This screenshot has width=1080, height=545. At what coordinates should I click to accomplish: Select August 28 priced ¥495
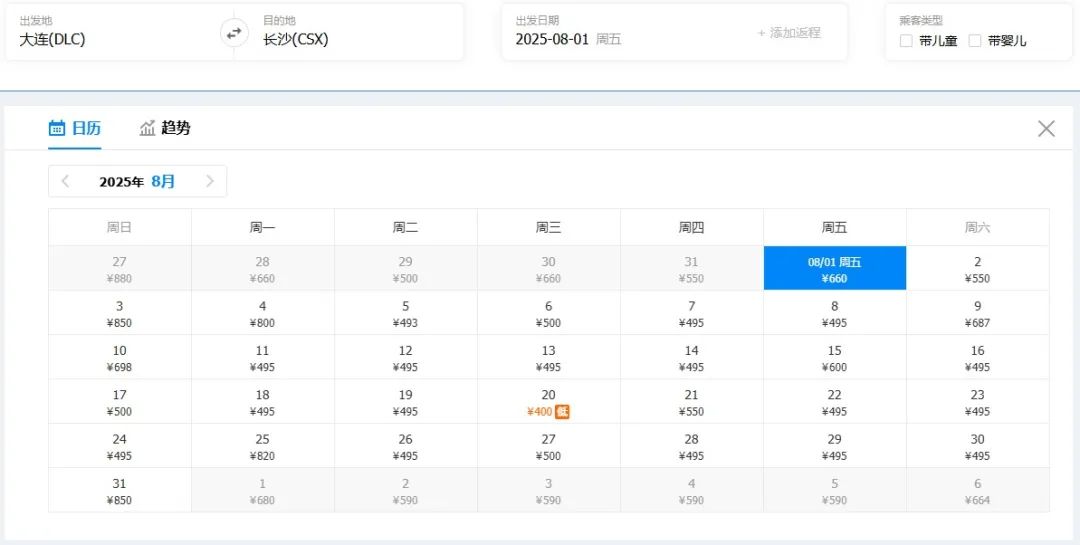click(692, 446)
